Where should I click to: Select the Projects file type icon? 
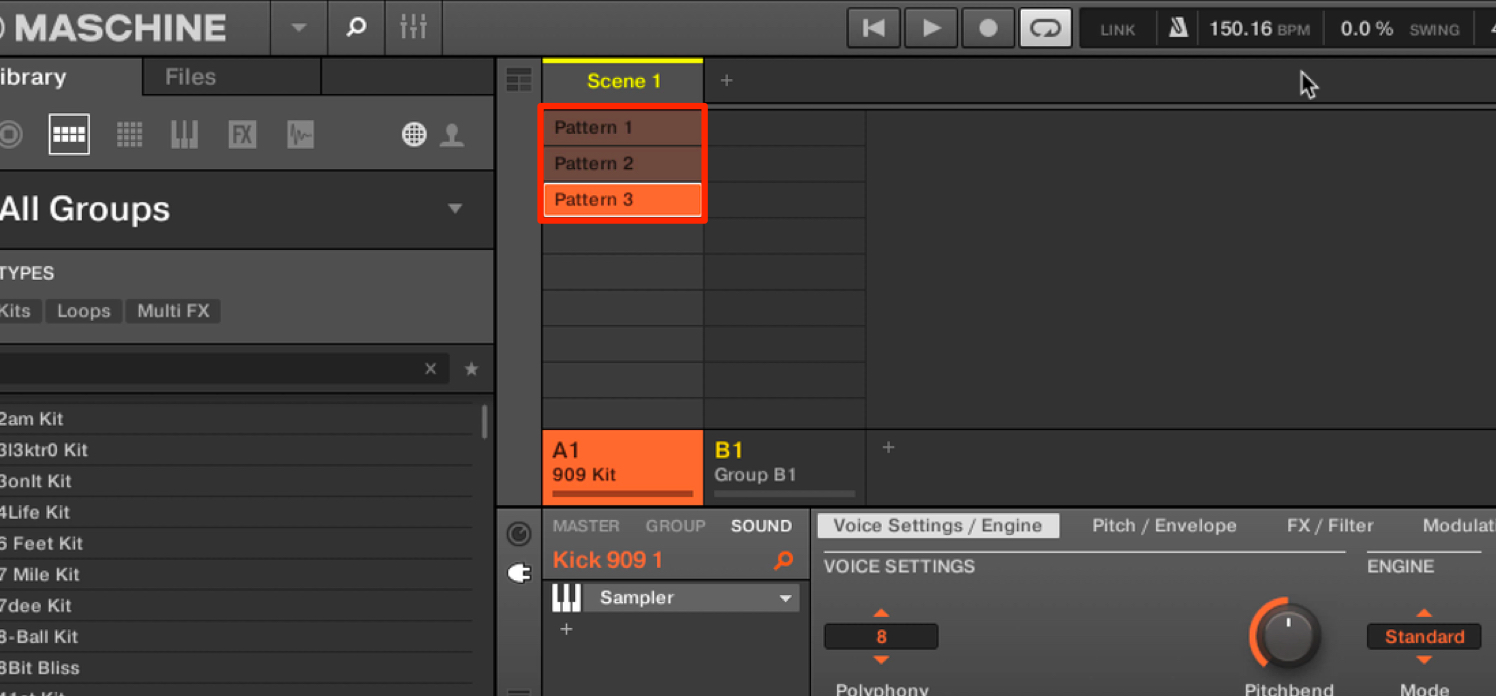(10, 134)
